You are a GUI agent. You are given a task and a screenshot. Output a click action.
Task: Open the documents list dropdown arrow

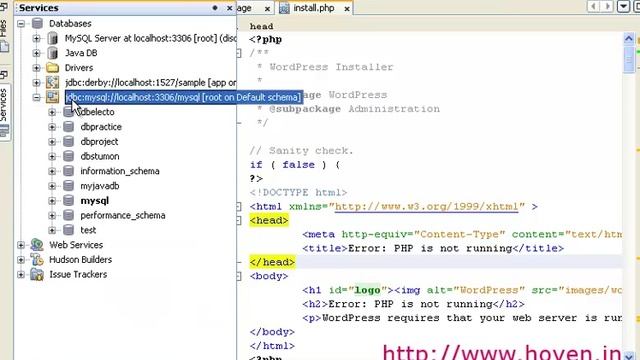[623, 7]
